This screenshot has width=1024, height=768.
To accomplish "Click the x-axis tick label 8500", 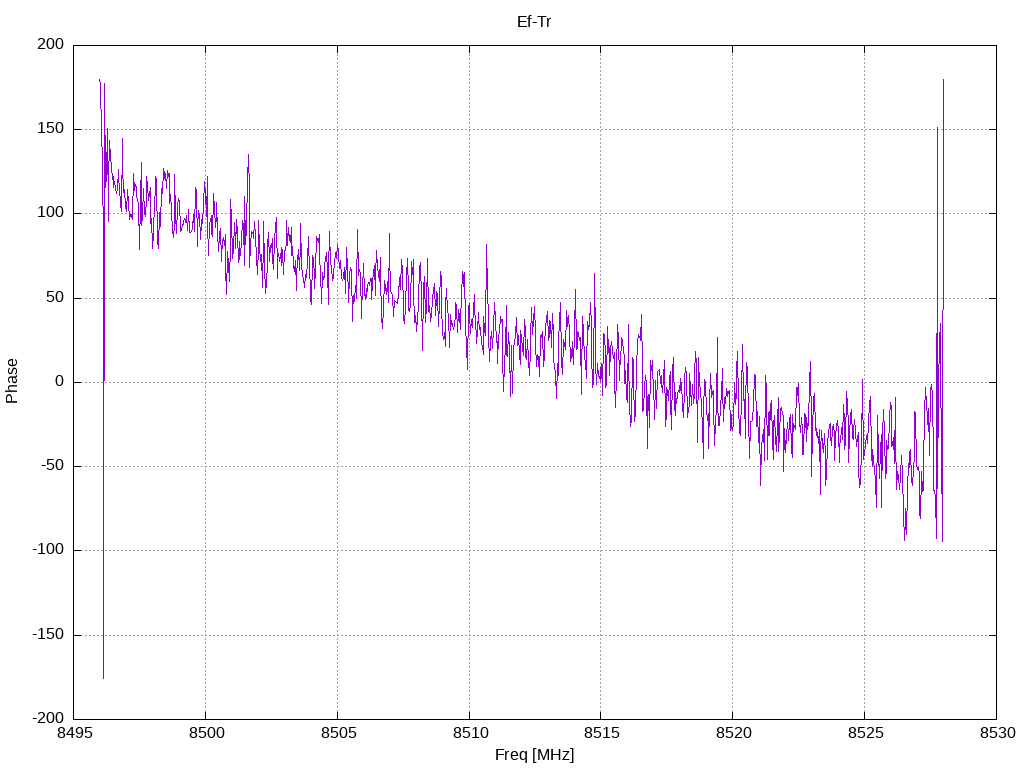I will coord(206,733).
